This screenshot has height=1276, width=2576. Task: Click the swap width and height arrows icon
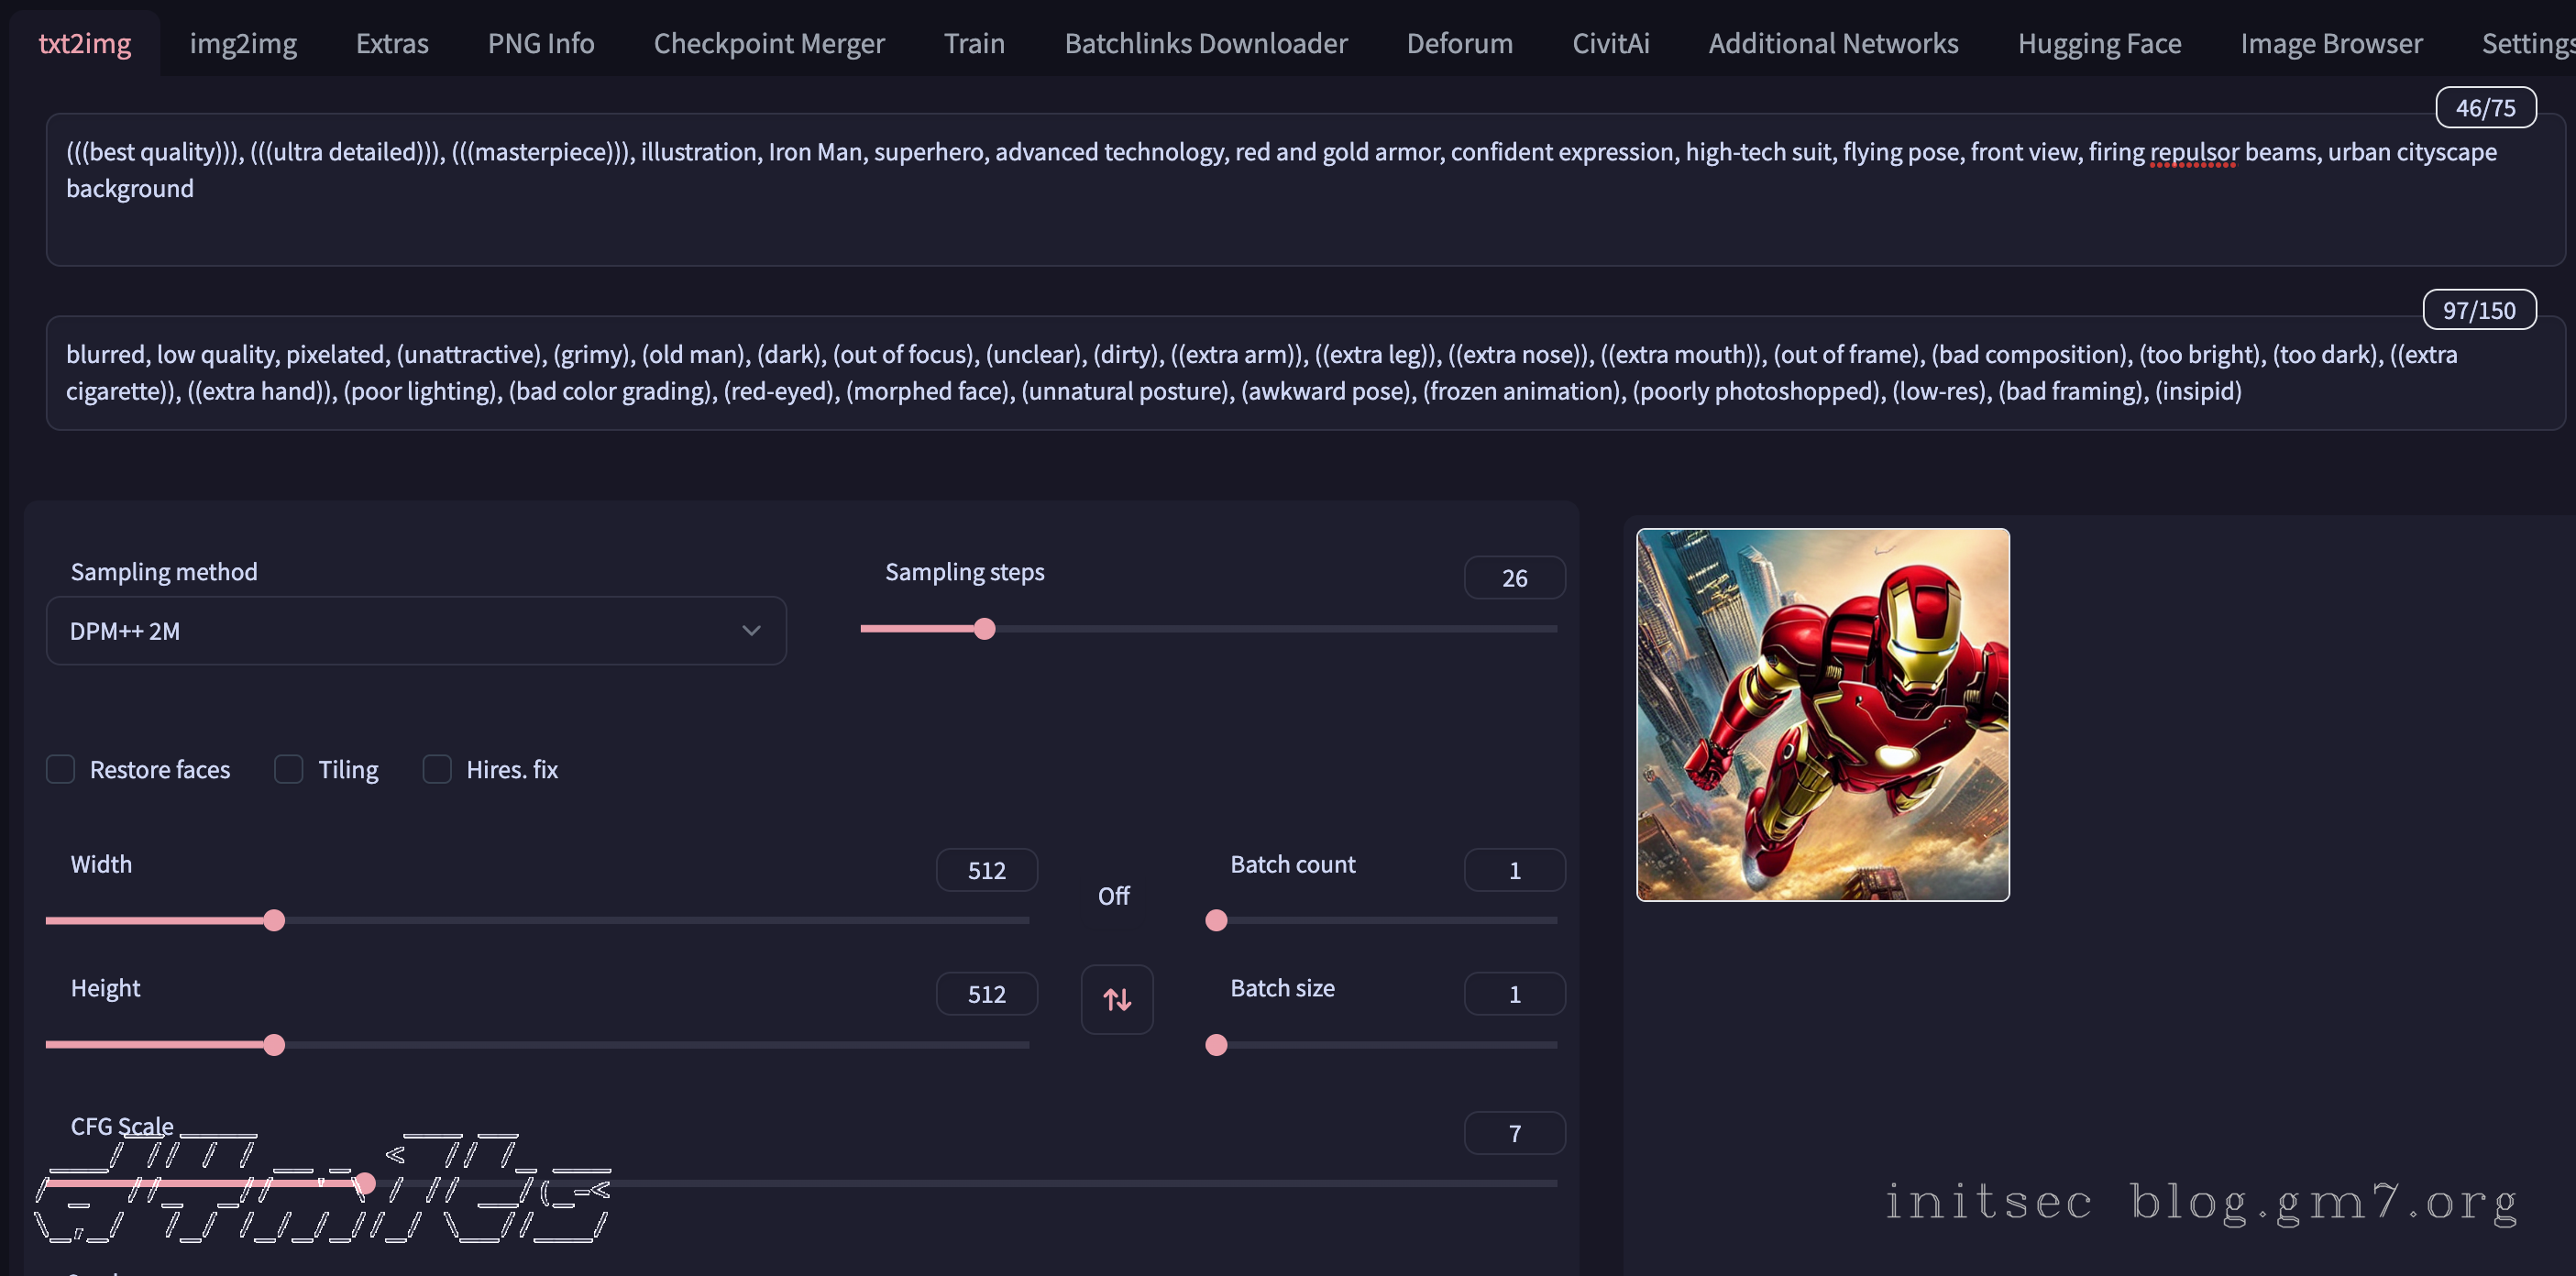coord(1116,999)
